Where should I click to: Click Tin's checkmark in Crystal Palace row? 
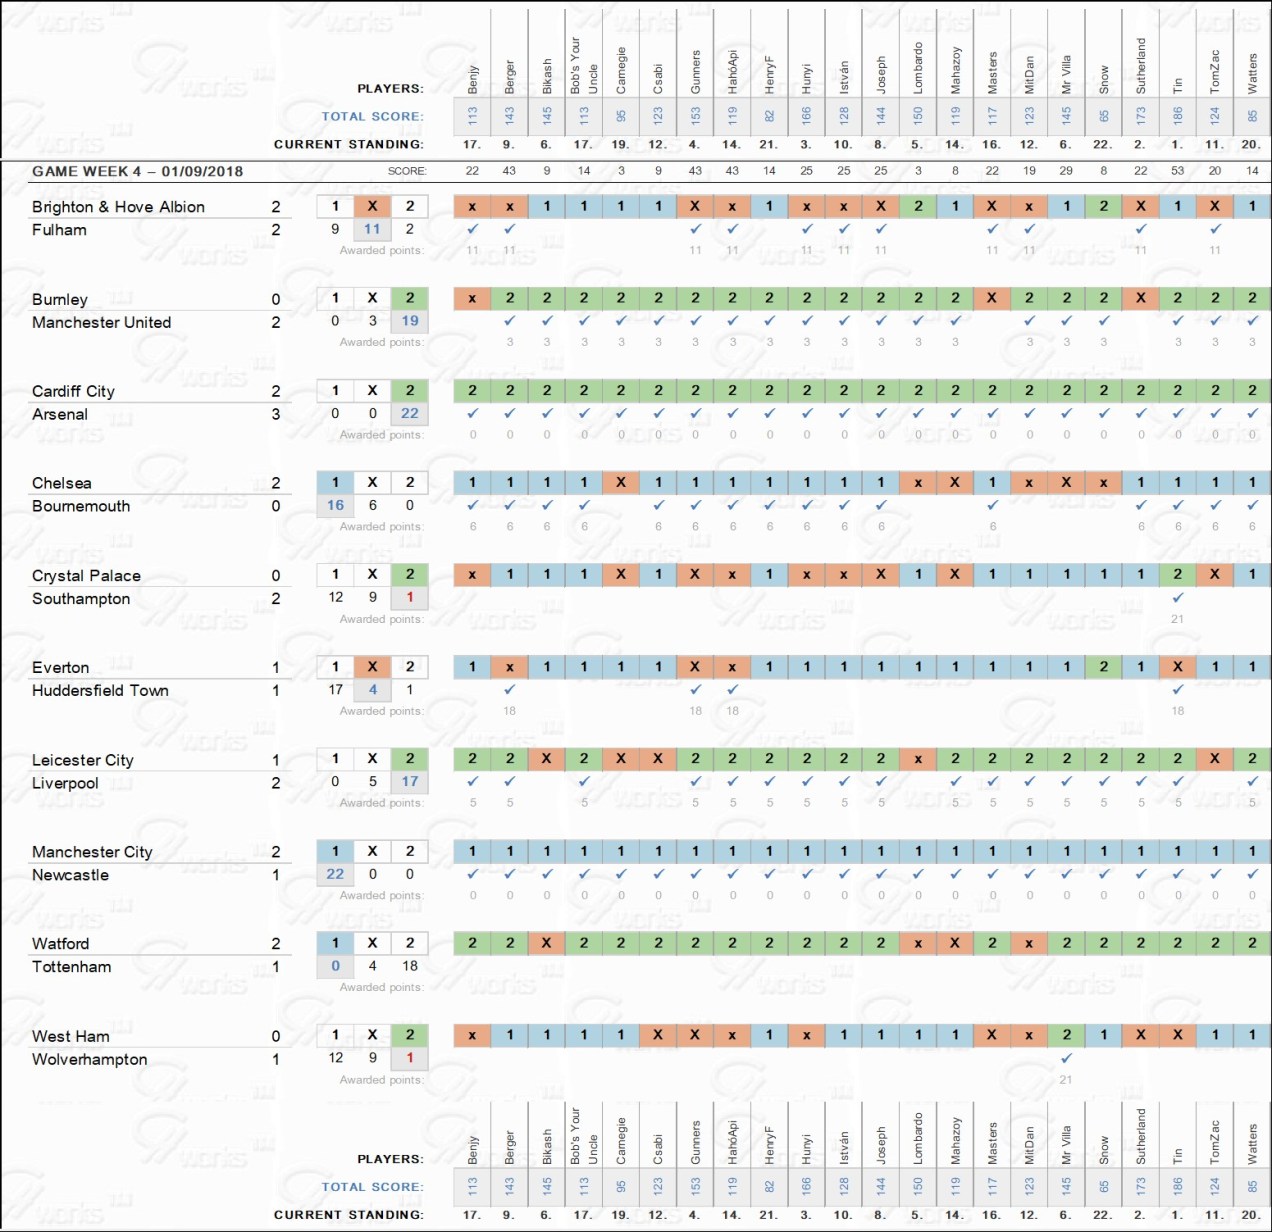click(x=1177, y=597)
